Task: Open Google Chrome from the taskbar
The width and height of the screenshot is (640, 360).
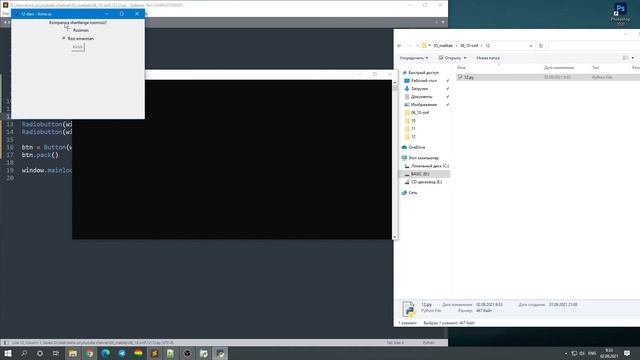Action: [89, 353]
